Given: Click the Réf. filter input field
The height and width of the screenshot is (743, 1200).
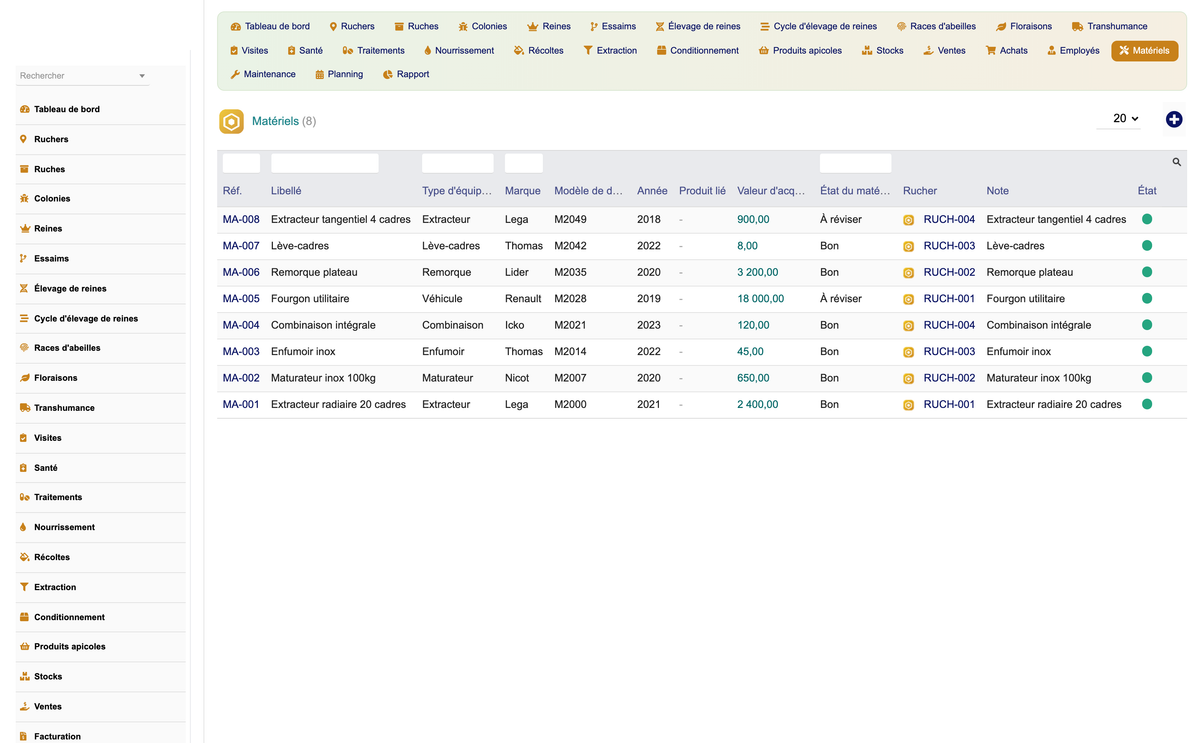Looking at the screenshot, I should point(241,163).
